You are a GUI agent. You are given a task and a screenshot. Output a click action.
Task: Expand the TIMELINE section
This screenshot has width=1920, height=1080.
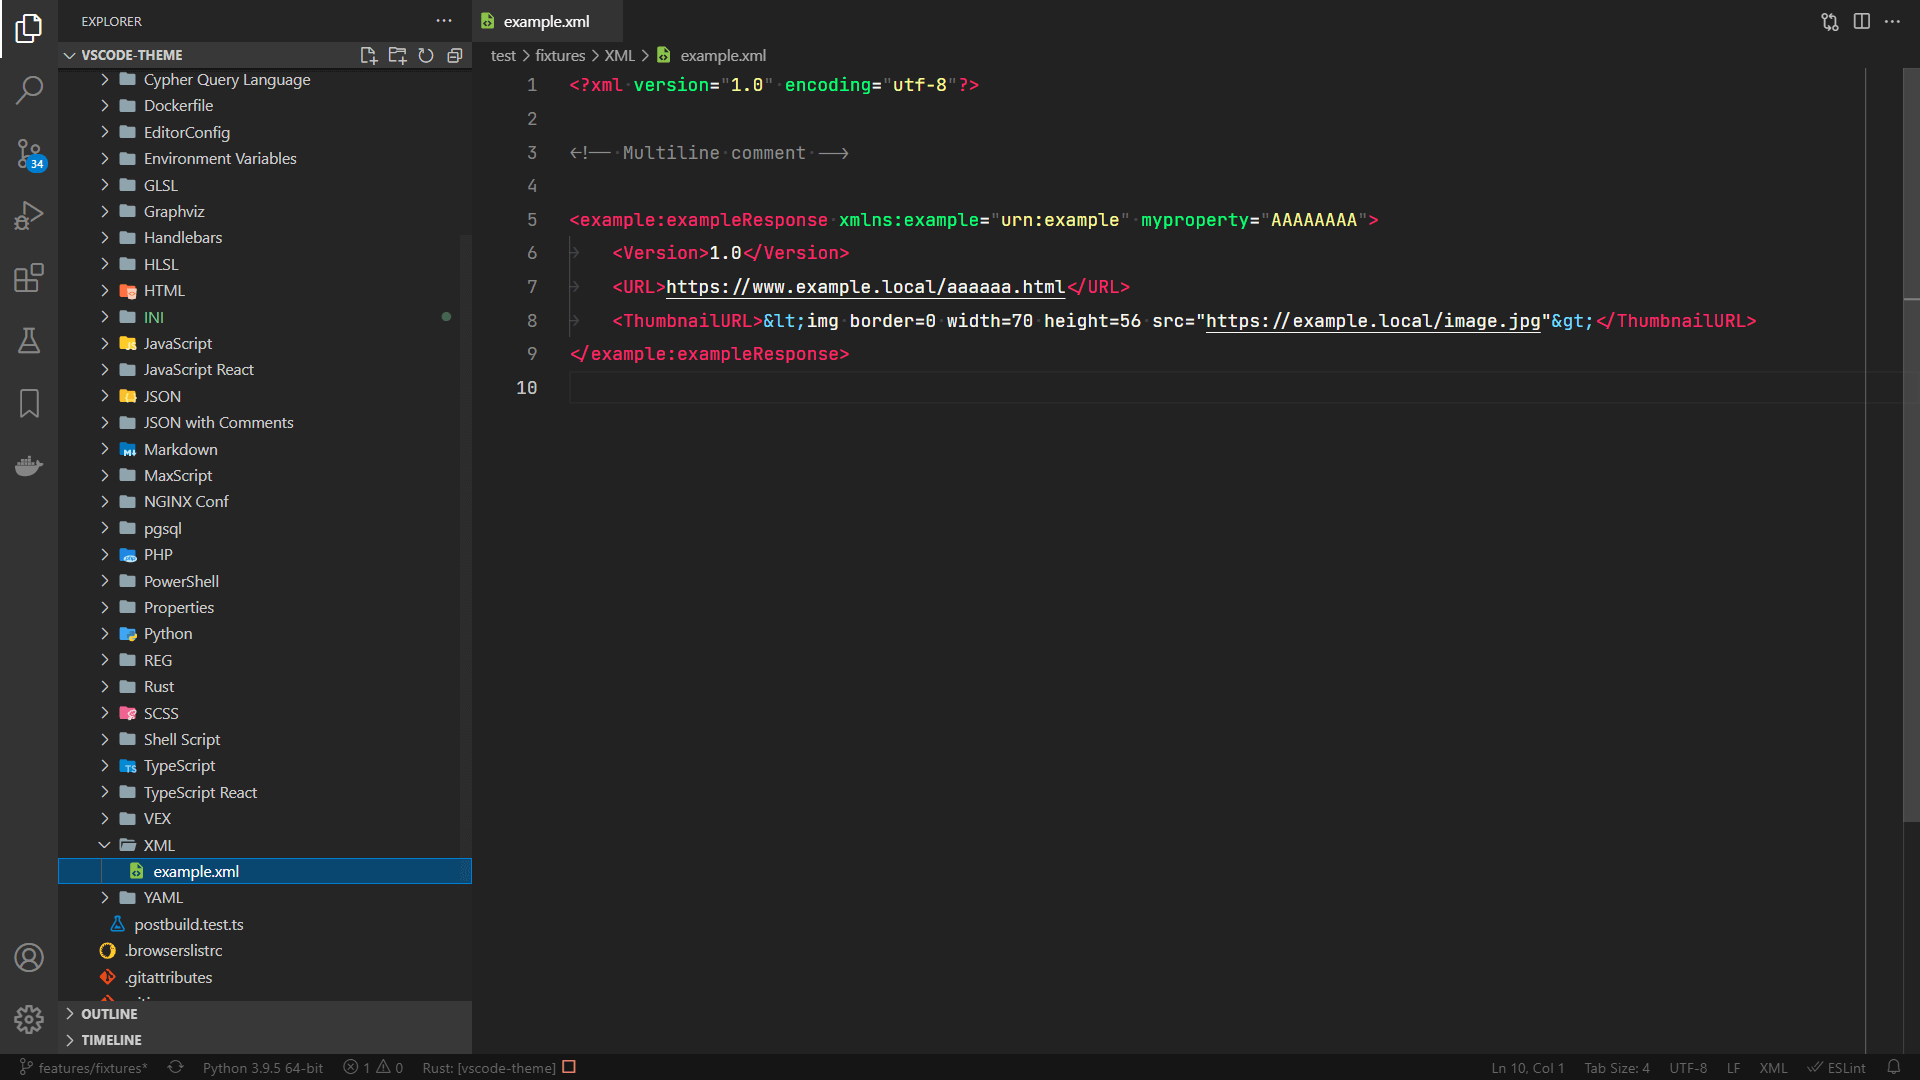(x=111, y=1040)
